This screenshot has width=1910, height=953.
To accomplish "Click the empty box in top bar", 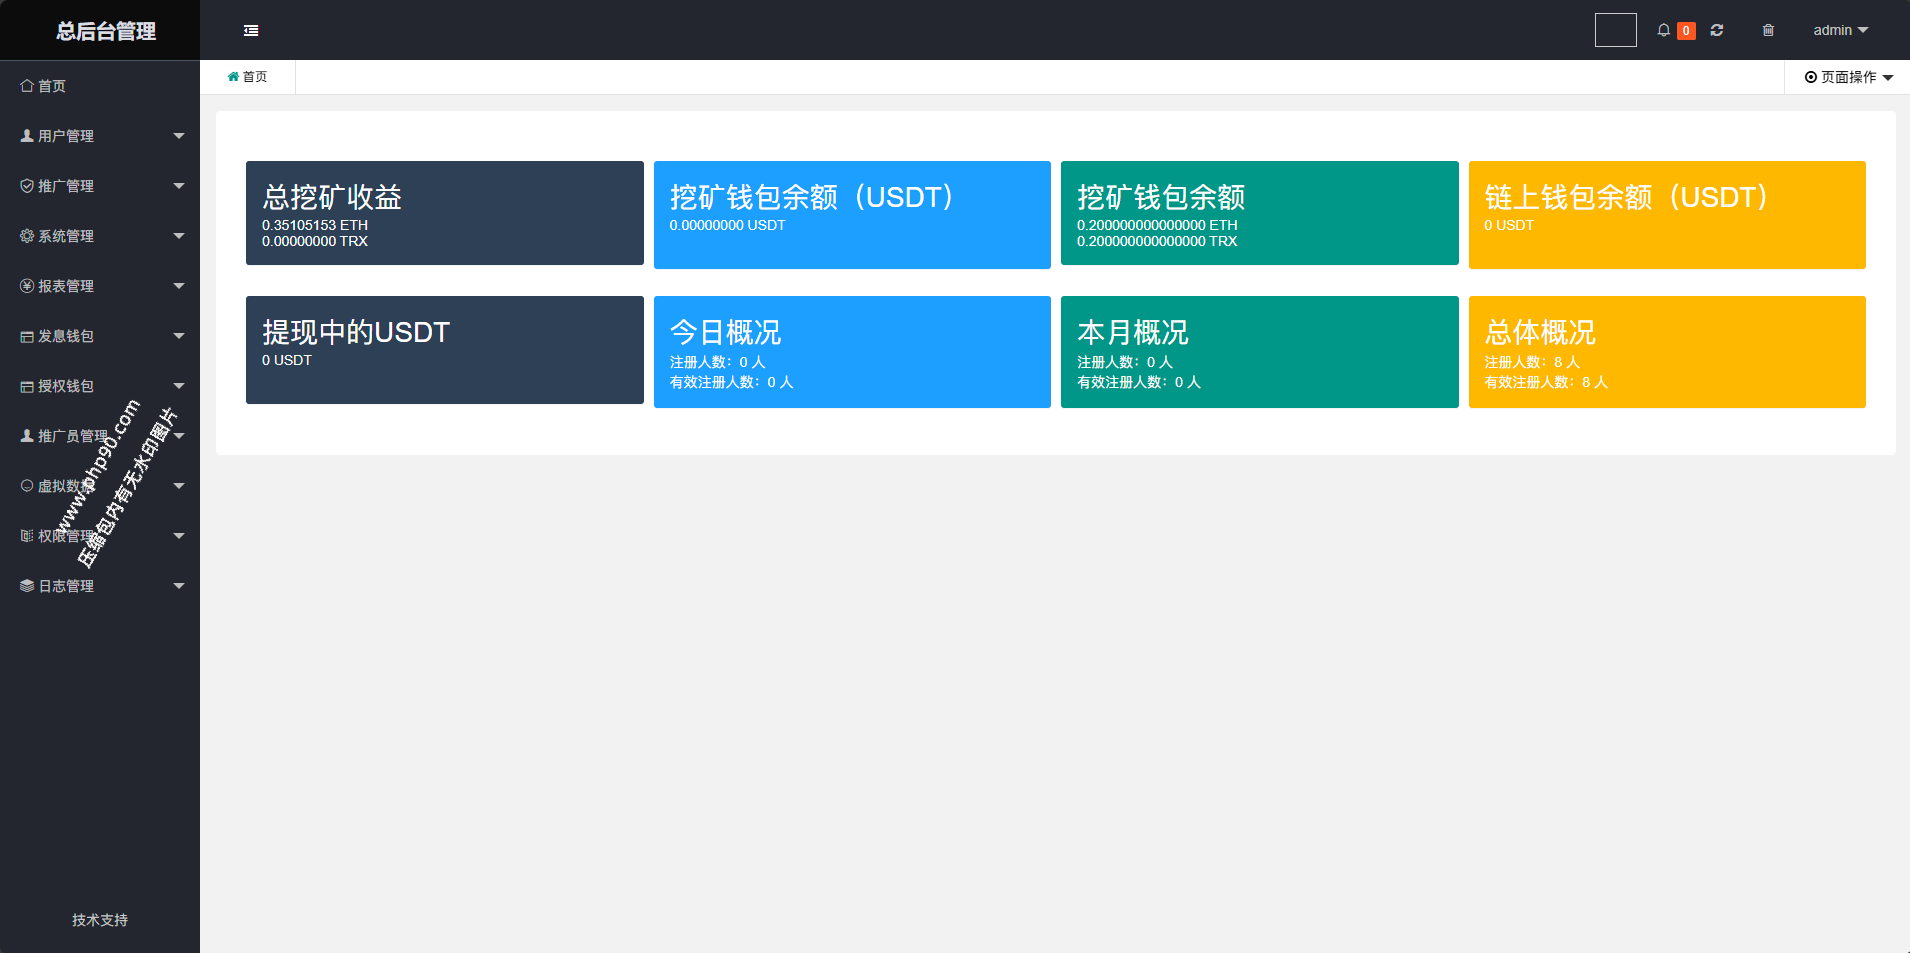I will (1615, 30).
